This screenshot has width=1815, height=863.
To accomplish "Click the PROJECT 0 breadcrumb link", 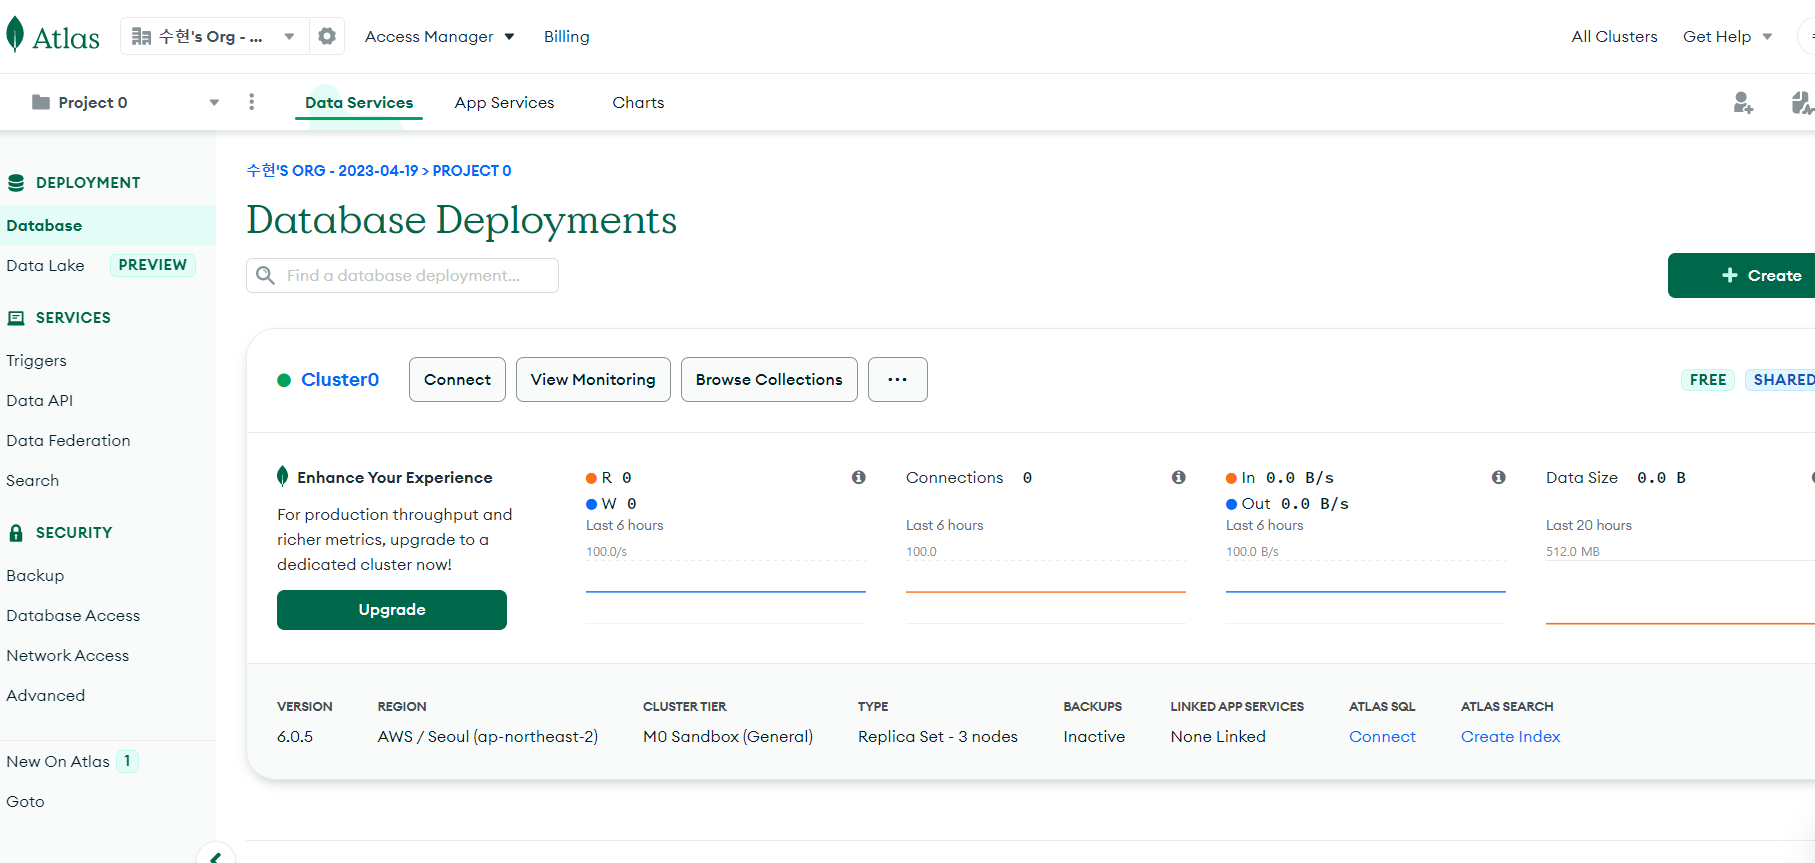I will 472,171.
